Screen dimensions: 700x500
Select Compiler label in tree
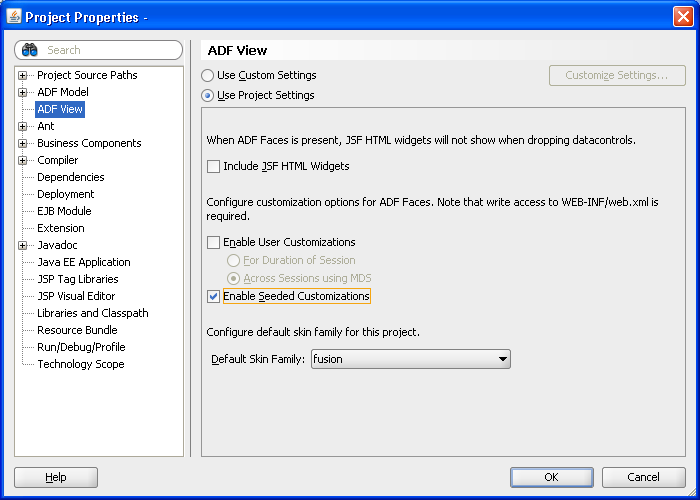click(58, 160)
